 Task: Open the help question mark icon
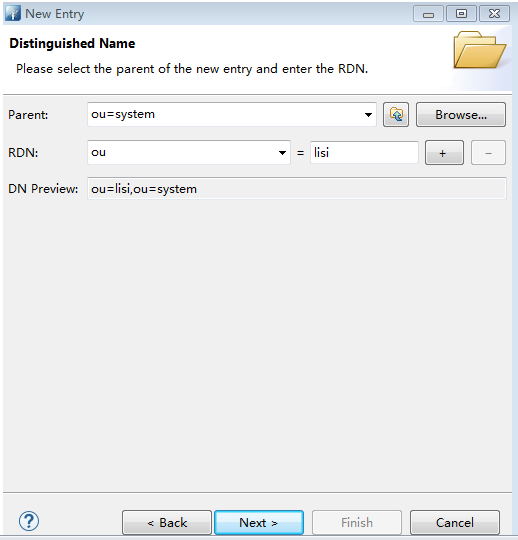point(29,521)
